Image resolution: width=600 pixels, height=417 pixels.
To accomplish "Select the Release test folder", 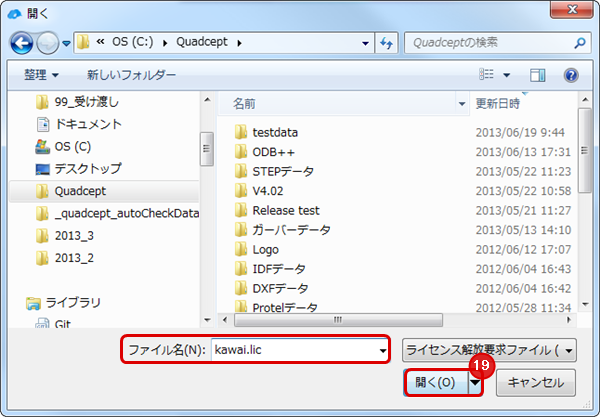I will pos(286,210).
